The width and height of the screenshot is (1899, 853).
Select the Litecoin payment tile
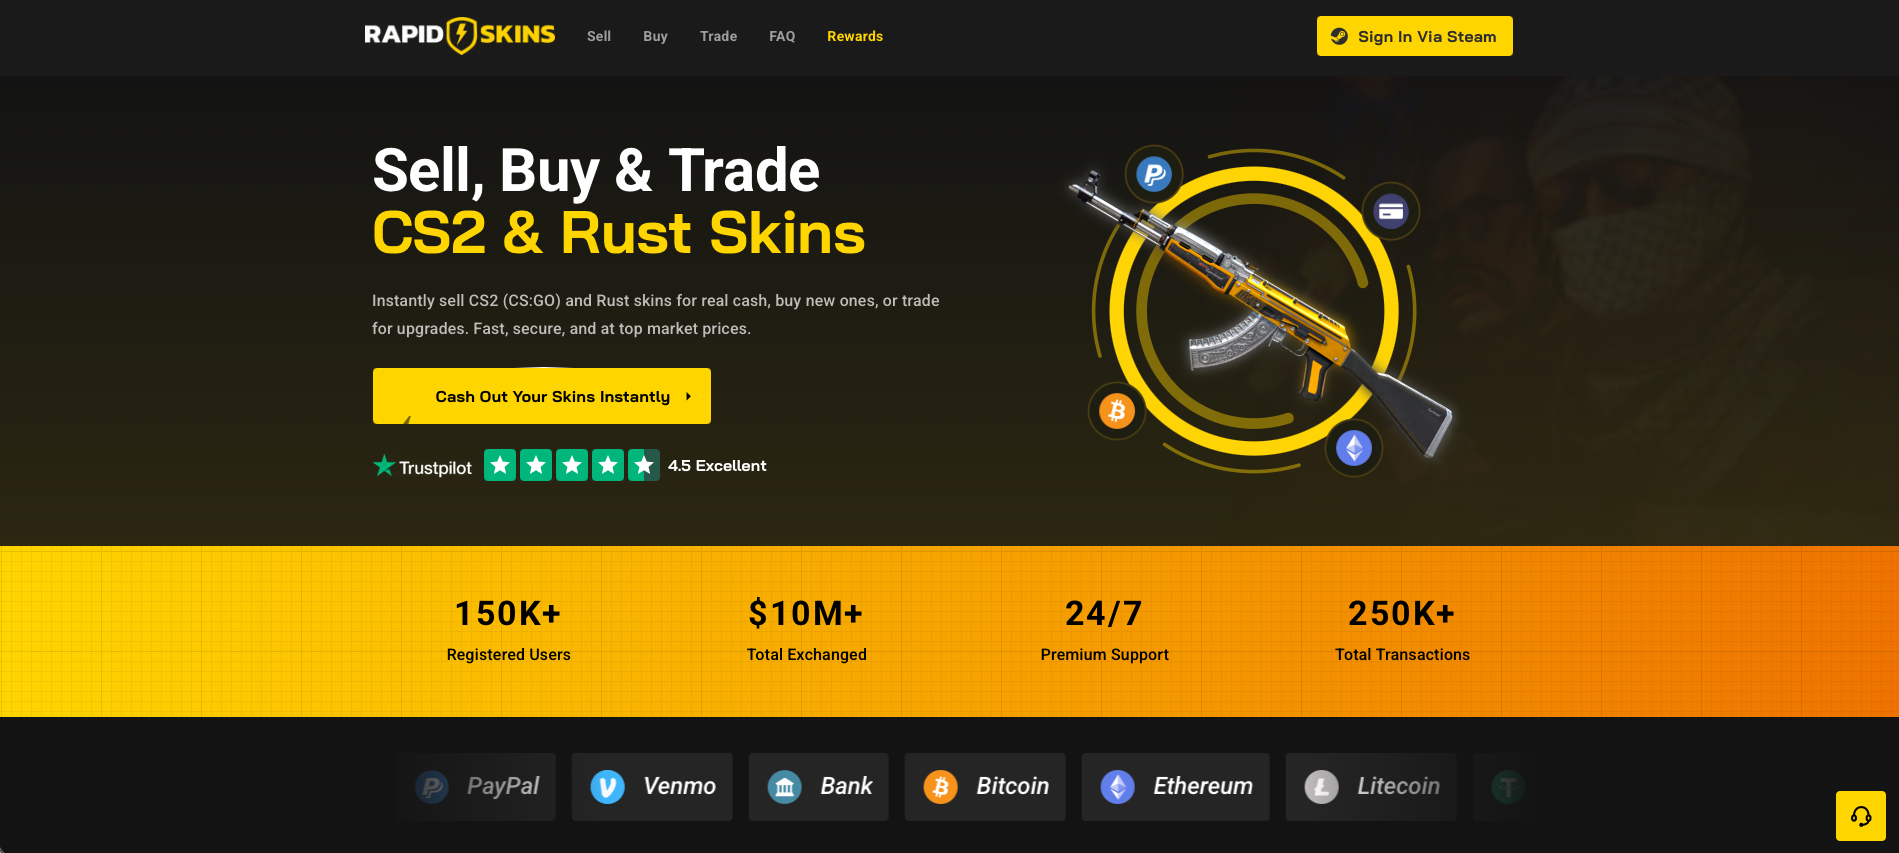[1371, 787]
